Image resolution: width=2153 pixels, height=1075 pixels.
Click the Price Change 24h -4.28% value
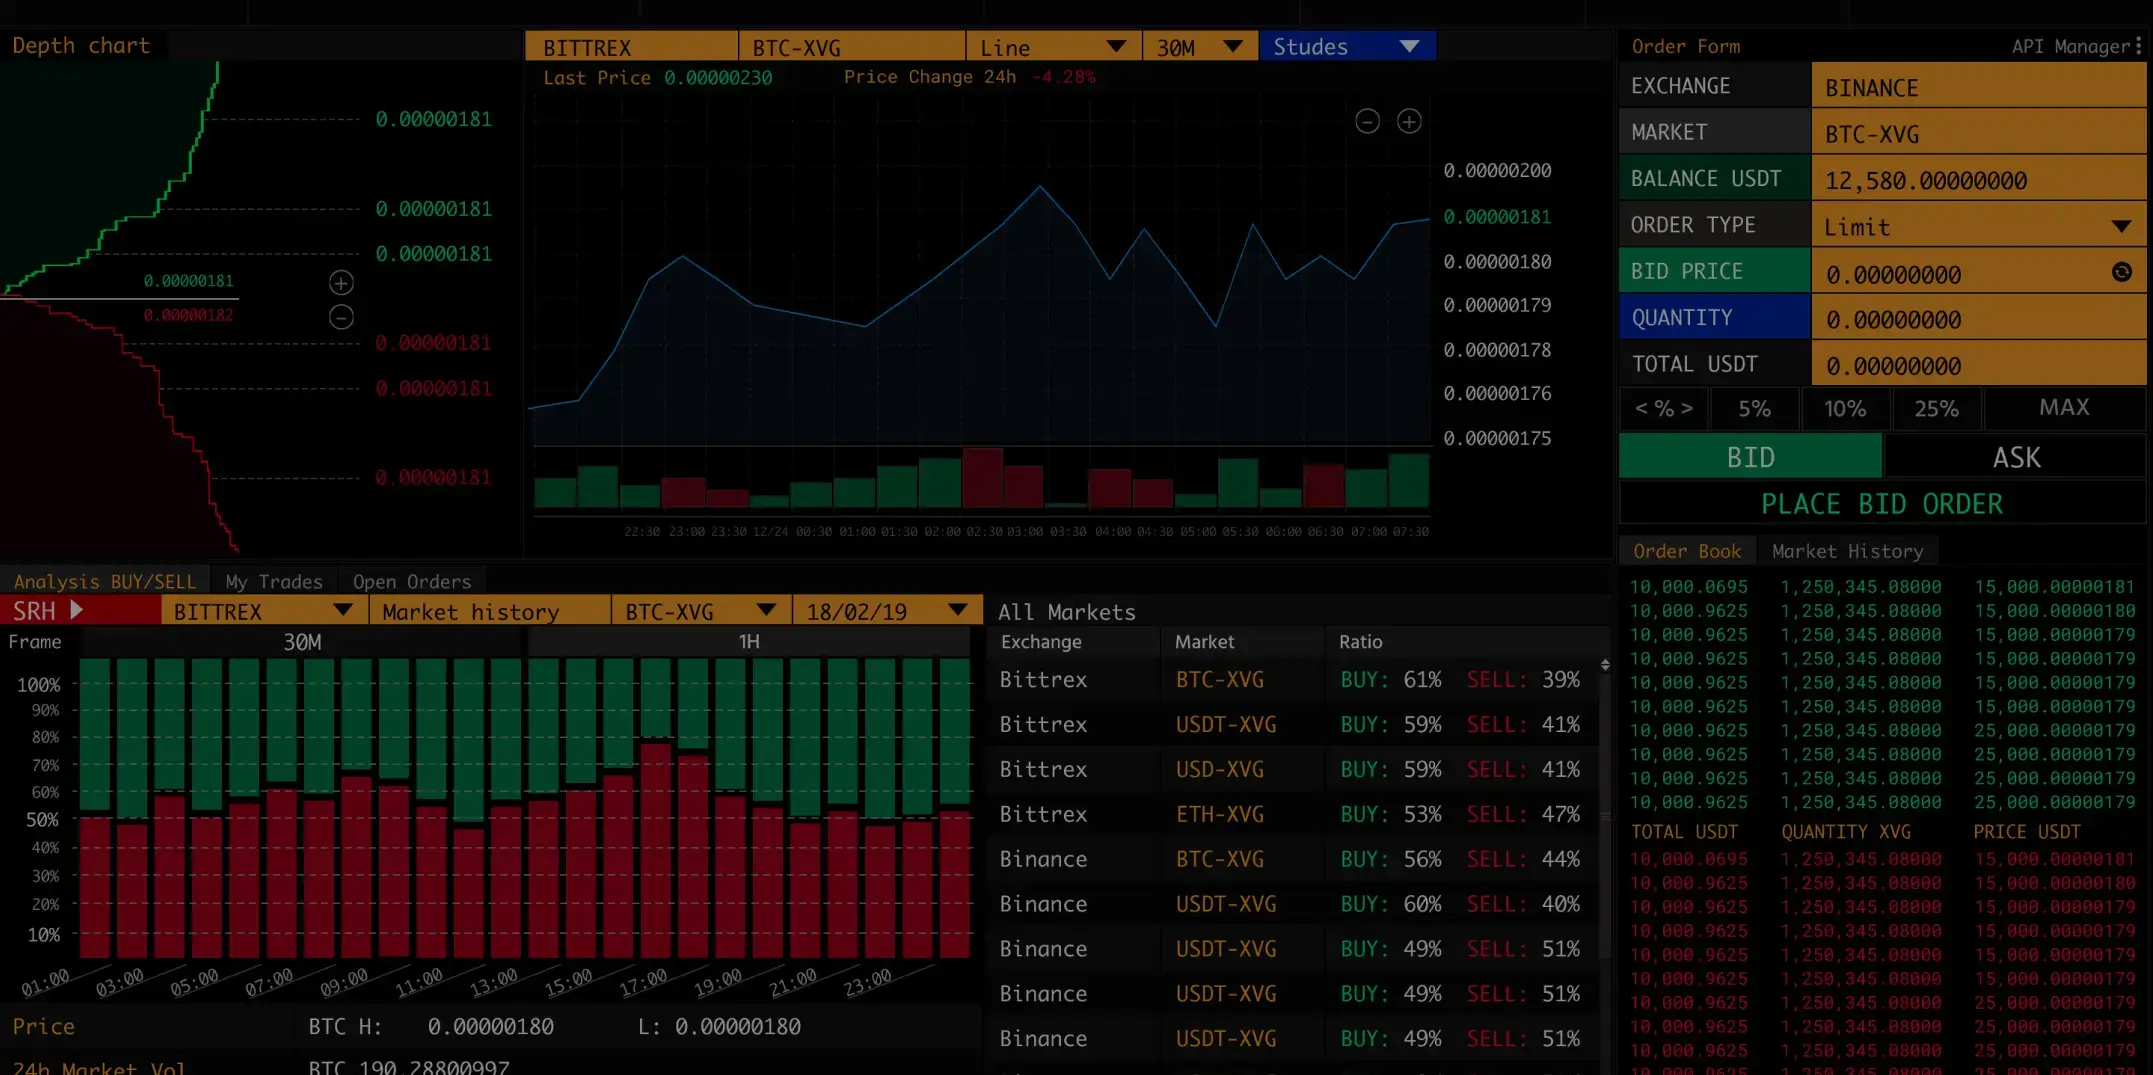[1063, 77]
